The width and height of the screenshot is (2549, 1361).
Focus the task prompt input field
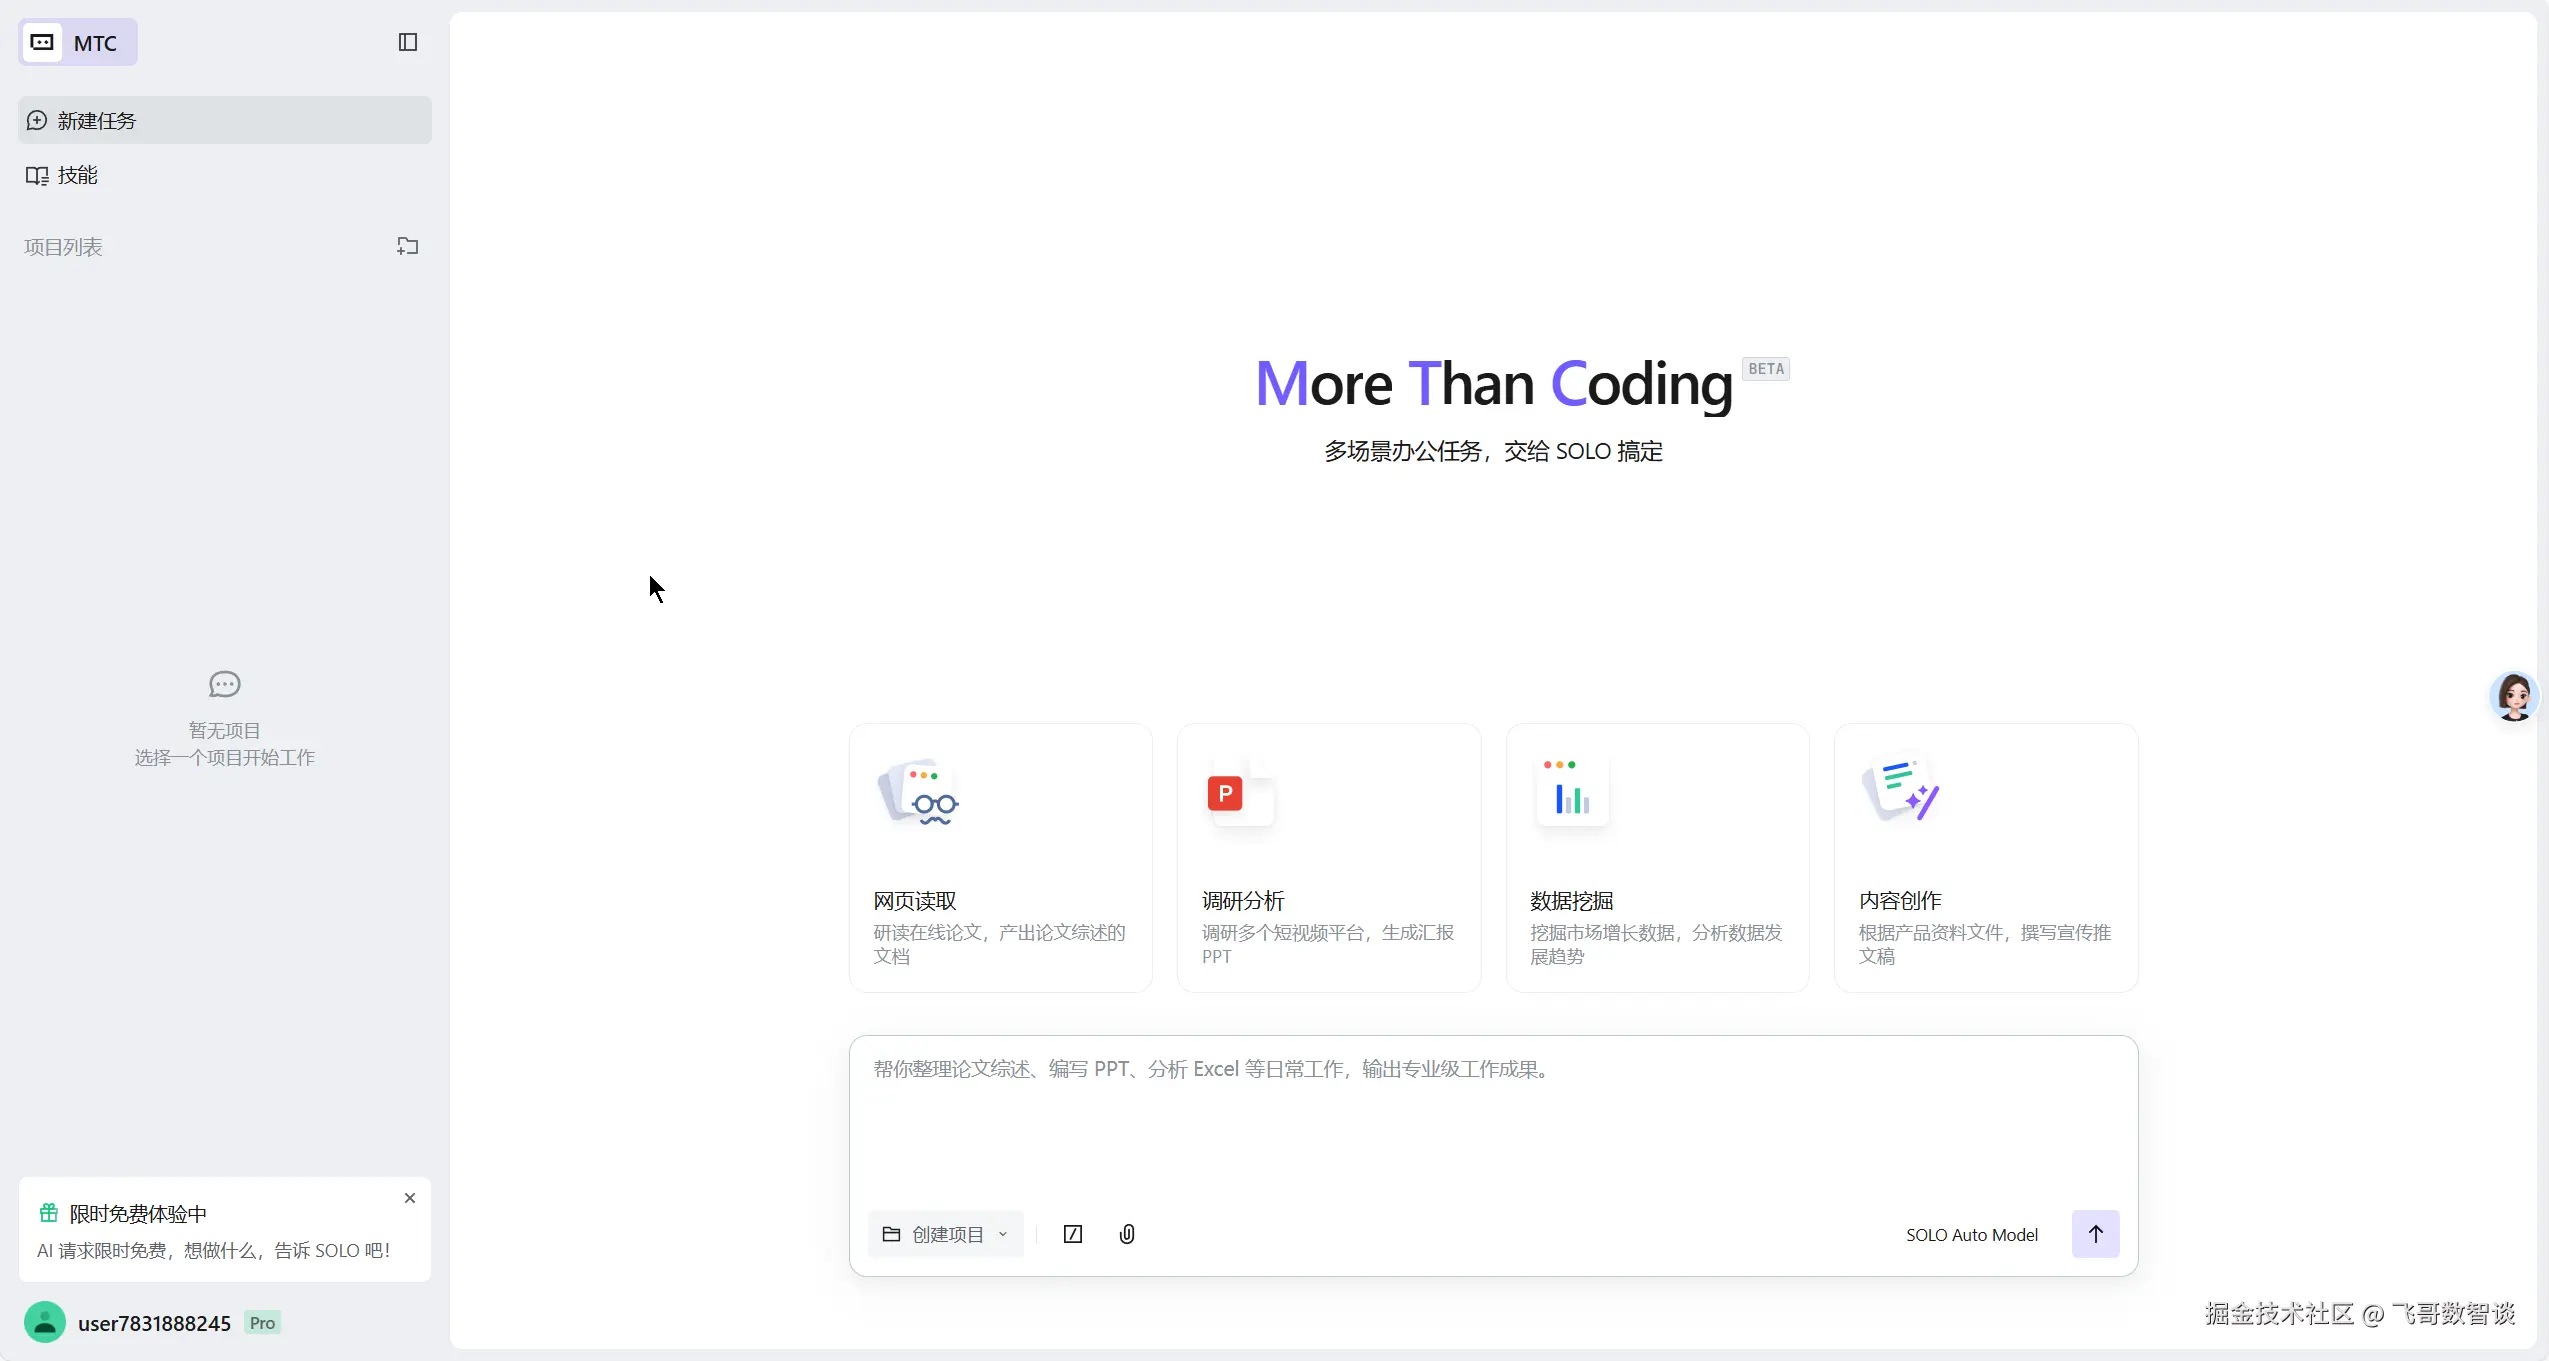coord(1492,1120)
